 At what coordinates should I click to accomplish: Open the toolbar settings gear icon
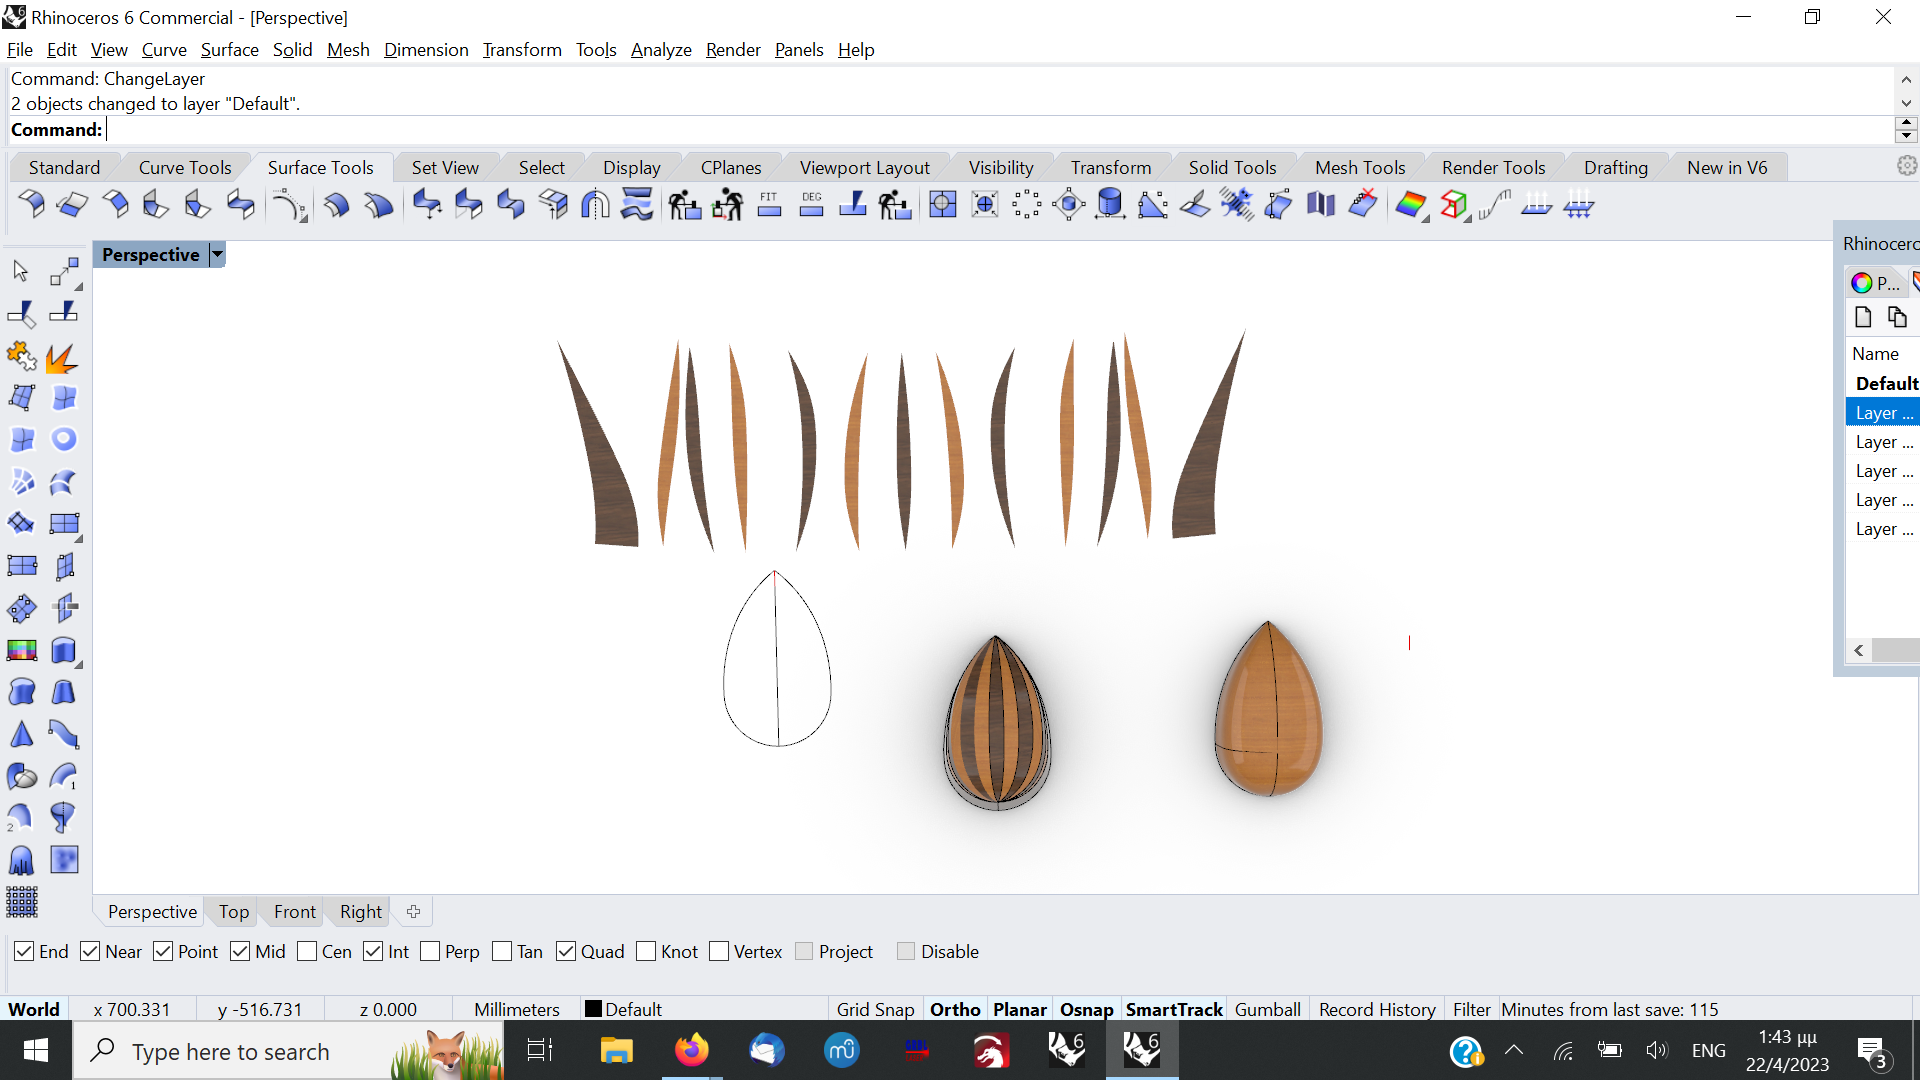coord(1906,166)
